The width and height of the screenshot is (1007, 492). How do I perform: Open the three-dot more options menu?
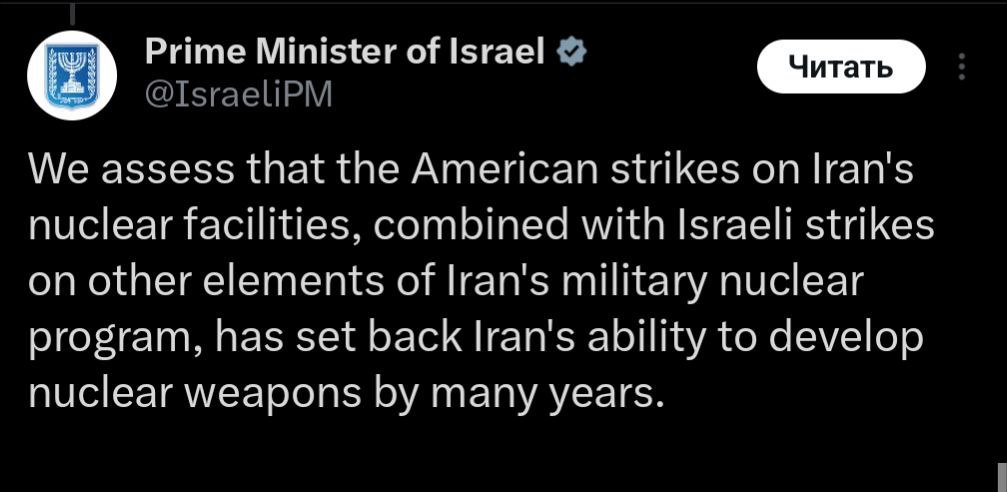961,67
